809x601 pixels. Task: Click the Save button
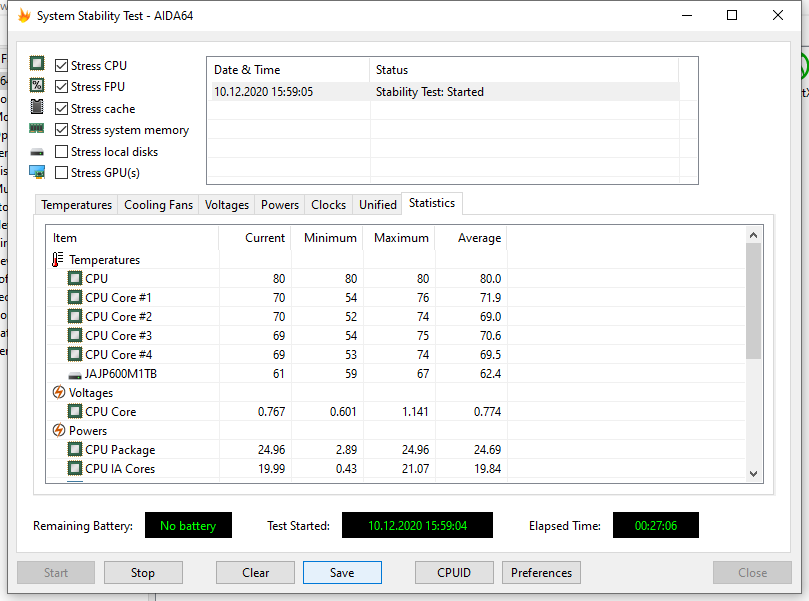click(x=342, y=573)
